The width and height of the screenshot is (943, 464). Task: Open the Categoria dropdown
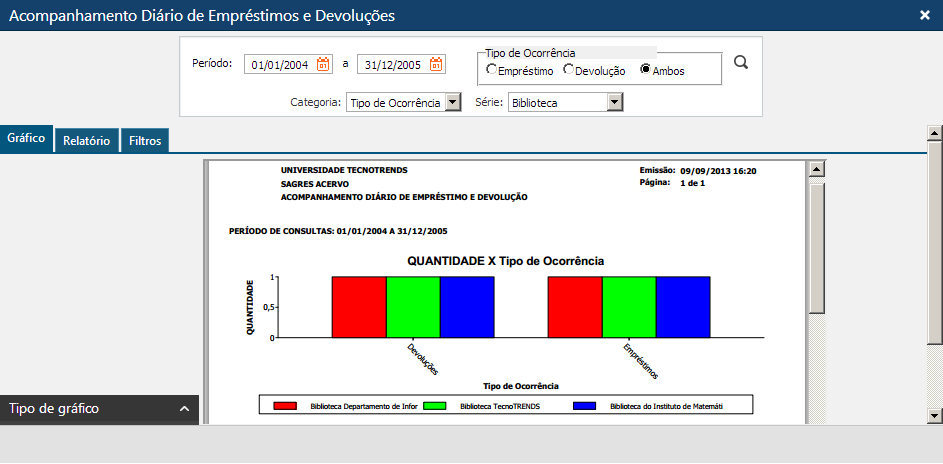point(452,102)
